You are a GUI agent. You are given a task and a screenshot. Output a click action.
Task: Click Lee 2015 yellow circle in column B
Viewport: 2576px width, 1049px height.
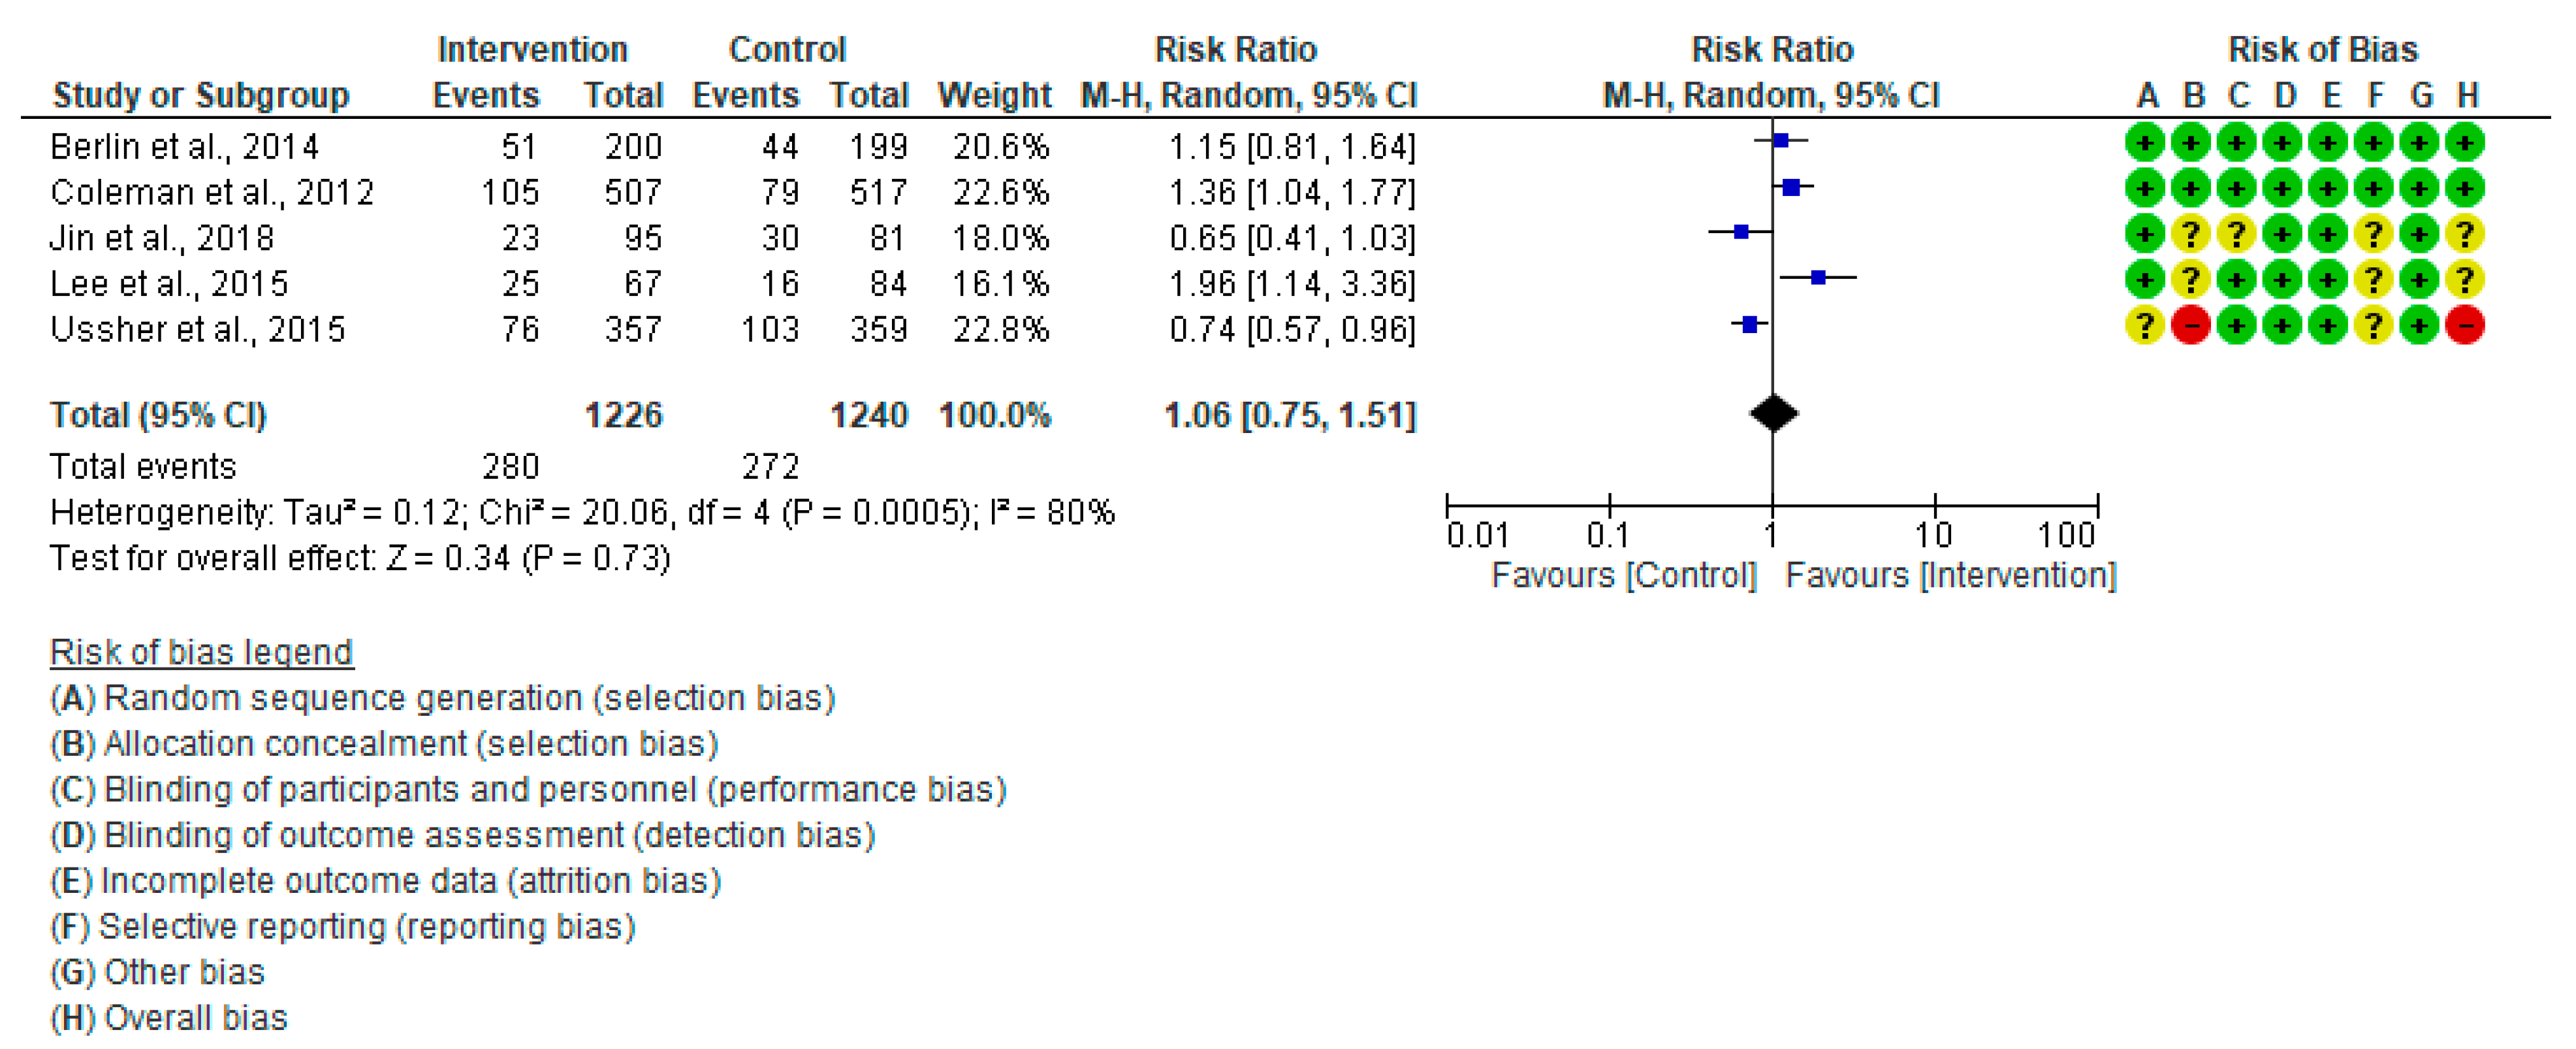(2190, 280)
